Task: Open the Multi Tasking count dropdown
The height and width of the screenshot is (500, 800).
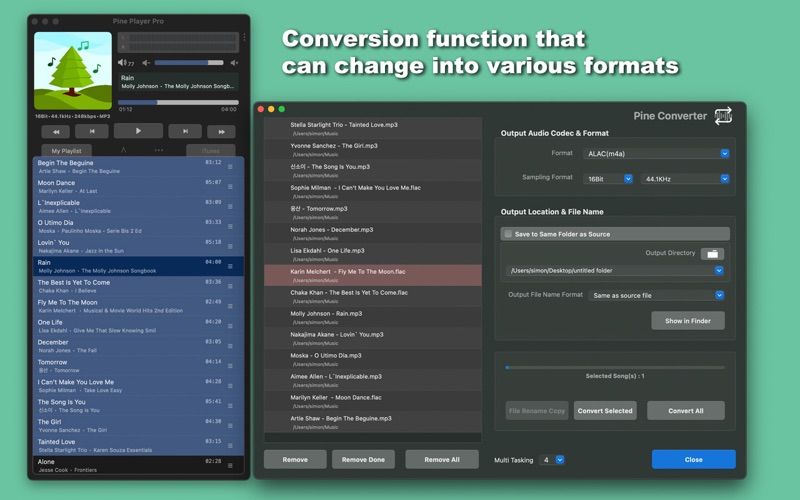Action: (x=552, y=460)
